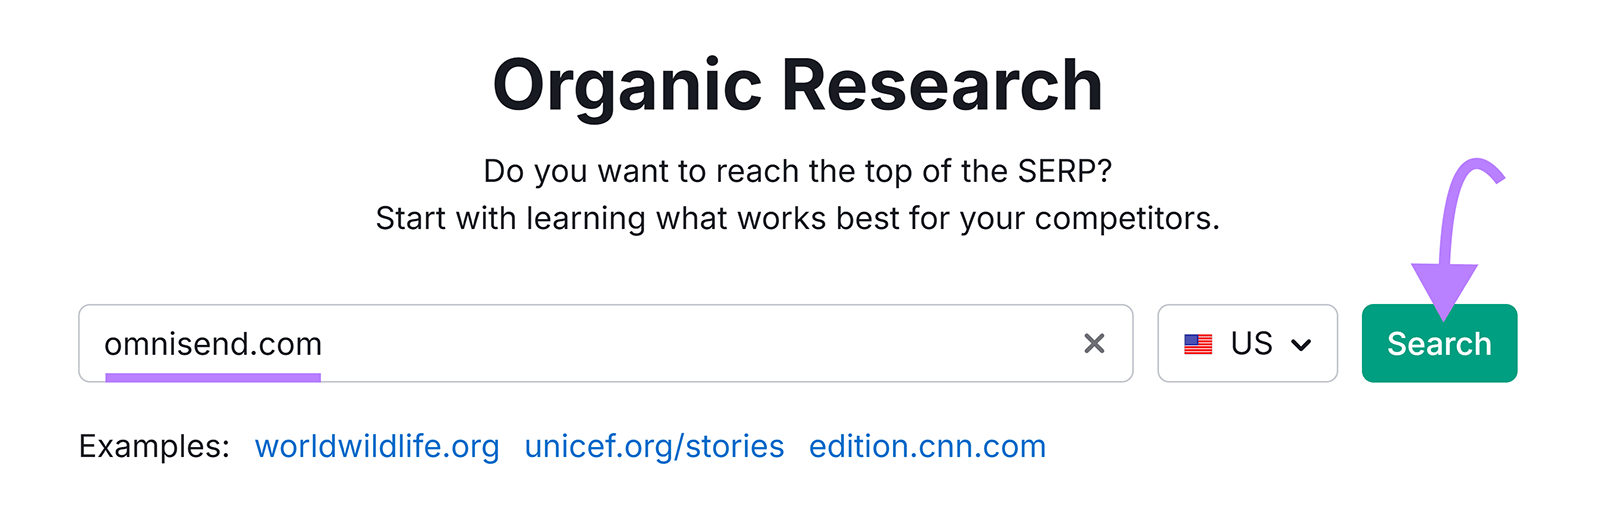Click the 'US' country label text
The height and width of the screenshot is (522, 1600).
pyautogui.click(x=1251, y=344)
